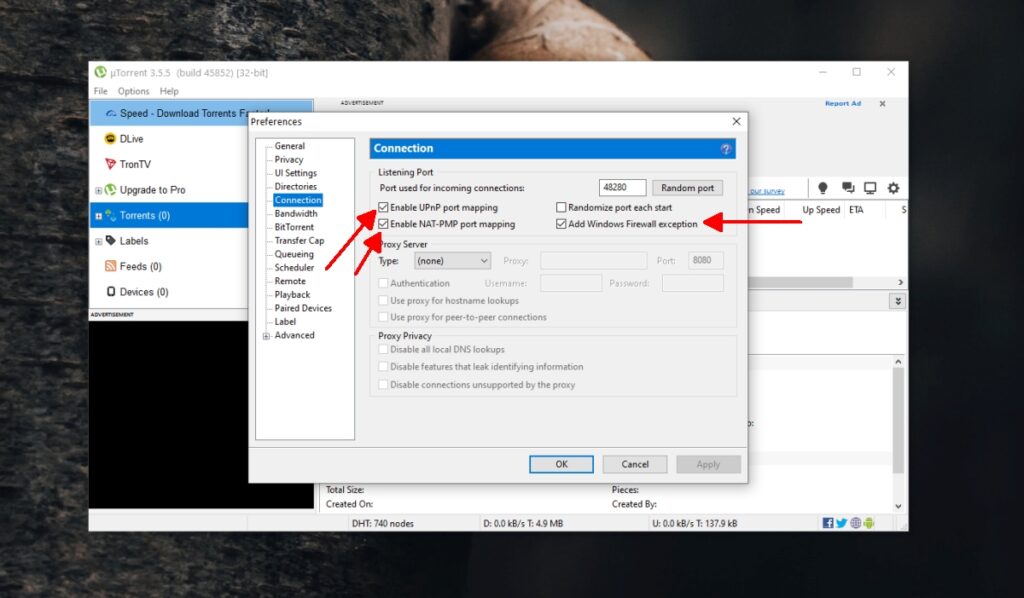Apply preferences with the OK button
This screenshot has height=598, width=1024.
pos(560,464)
